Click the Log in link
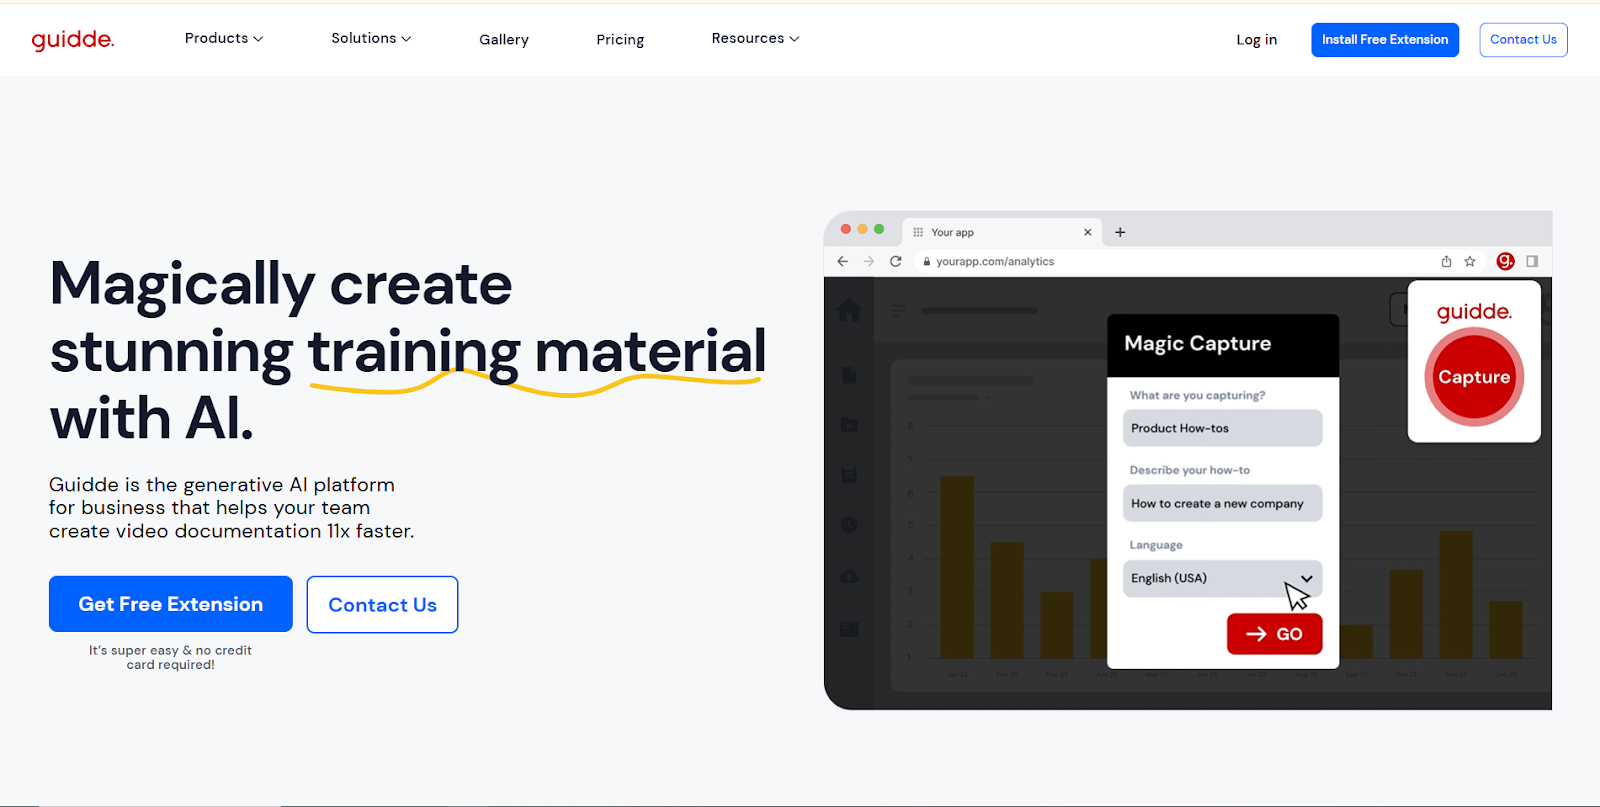This screenshot has width=1600, height=807. (x=1256, y=40)
